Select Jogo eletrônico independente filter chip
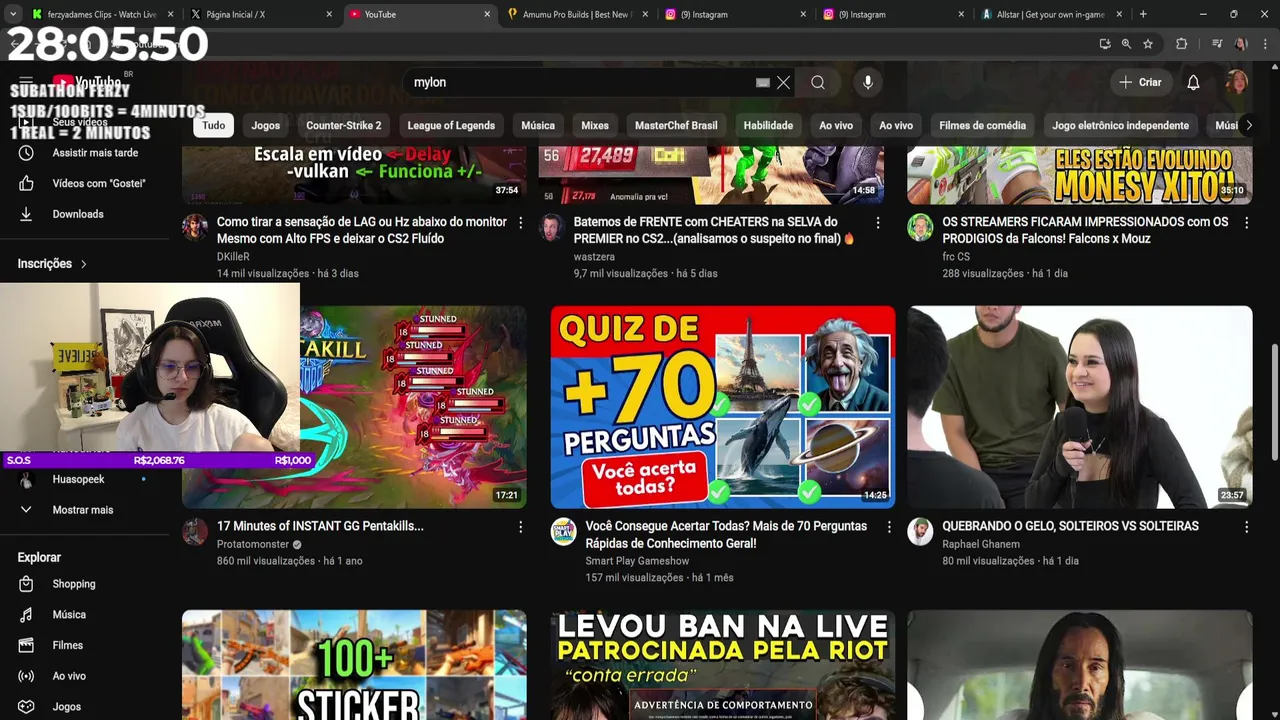This screenshot has height=720, width=1280. (x=1120, y=125)
